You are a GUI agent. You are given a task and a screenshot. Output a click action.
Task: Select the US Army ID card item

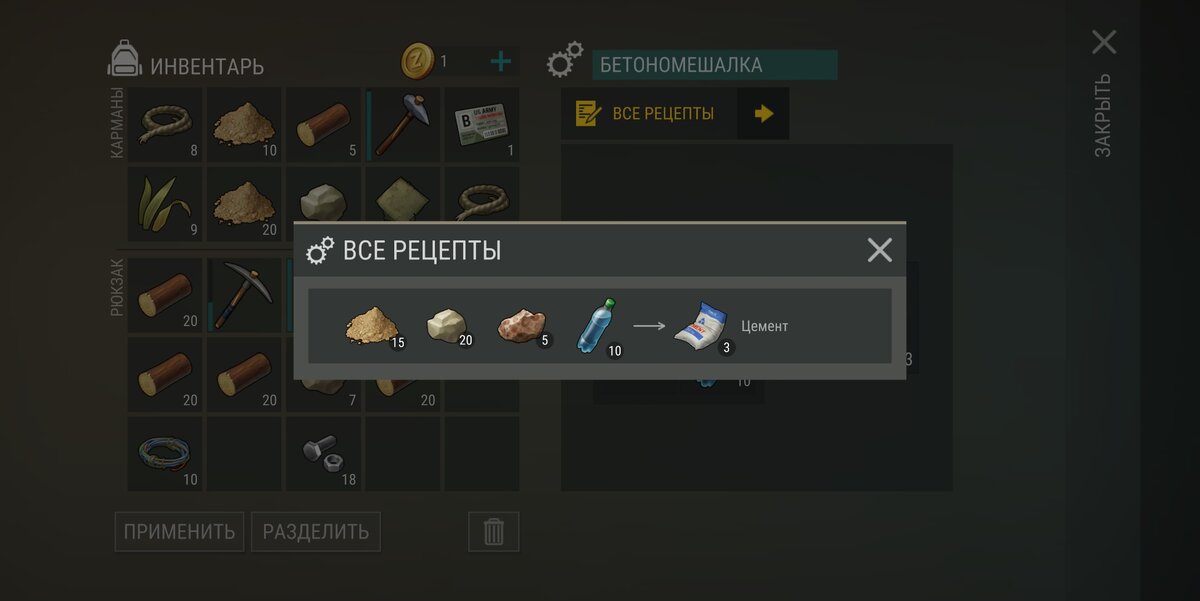pyautogui.click(x=482, y=125)
